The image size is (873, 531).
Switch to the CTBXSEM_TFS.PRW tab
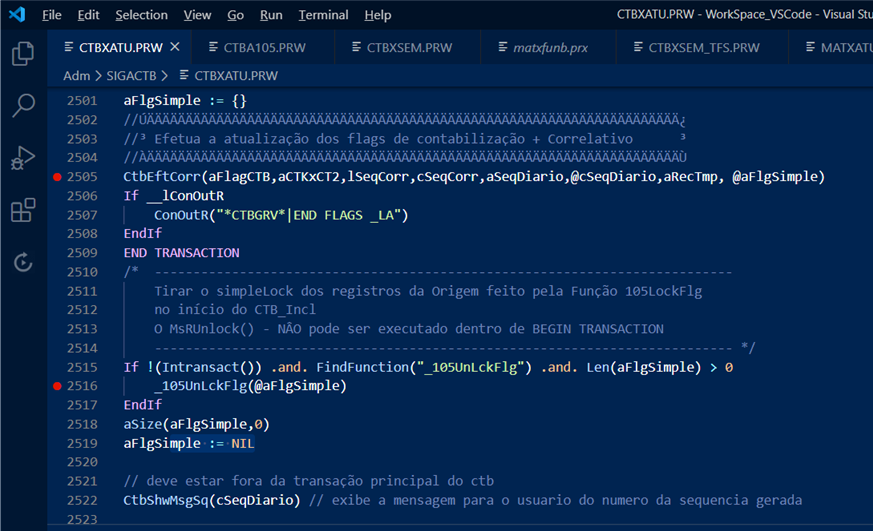(x=703, y=47)
